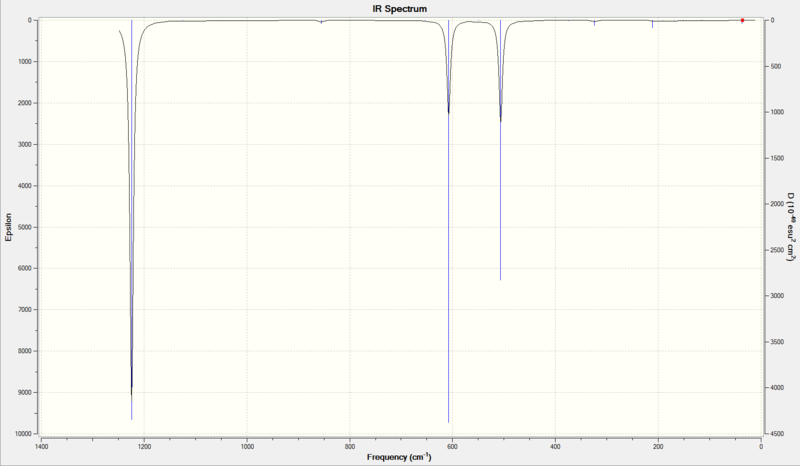Select the strongest peak line near 1220 cm-1
This screenshot has height=466, width=800.
(x=132, y=219)
